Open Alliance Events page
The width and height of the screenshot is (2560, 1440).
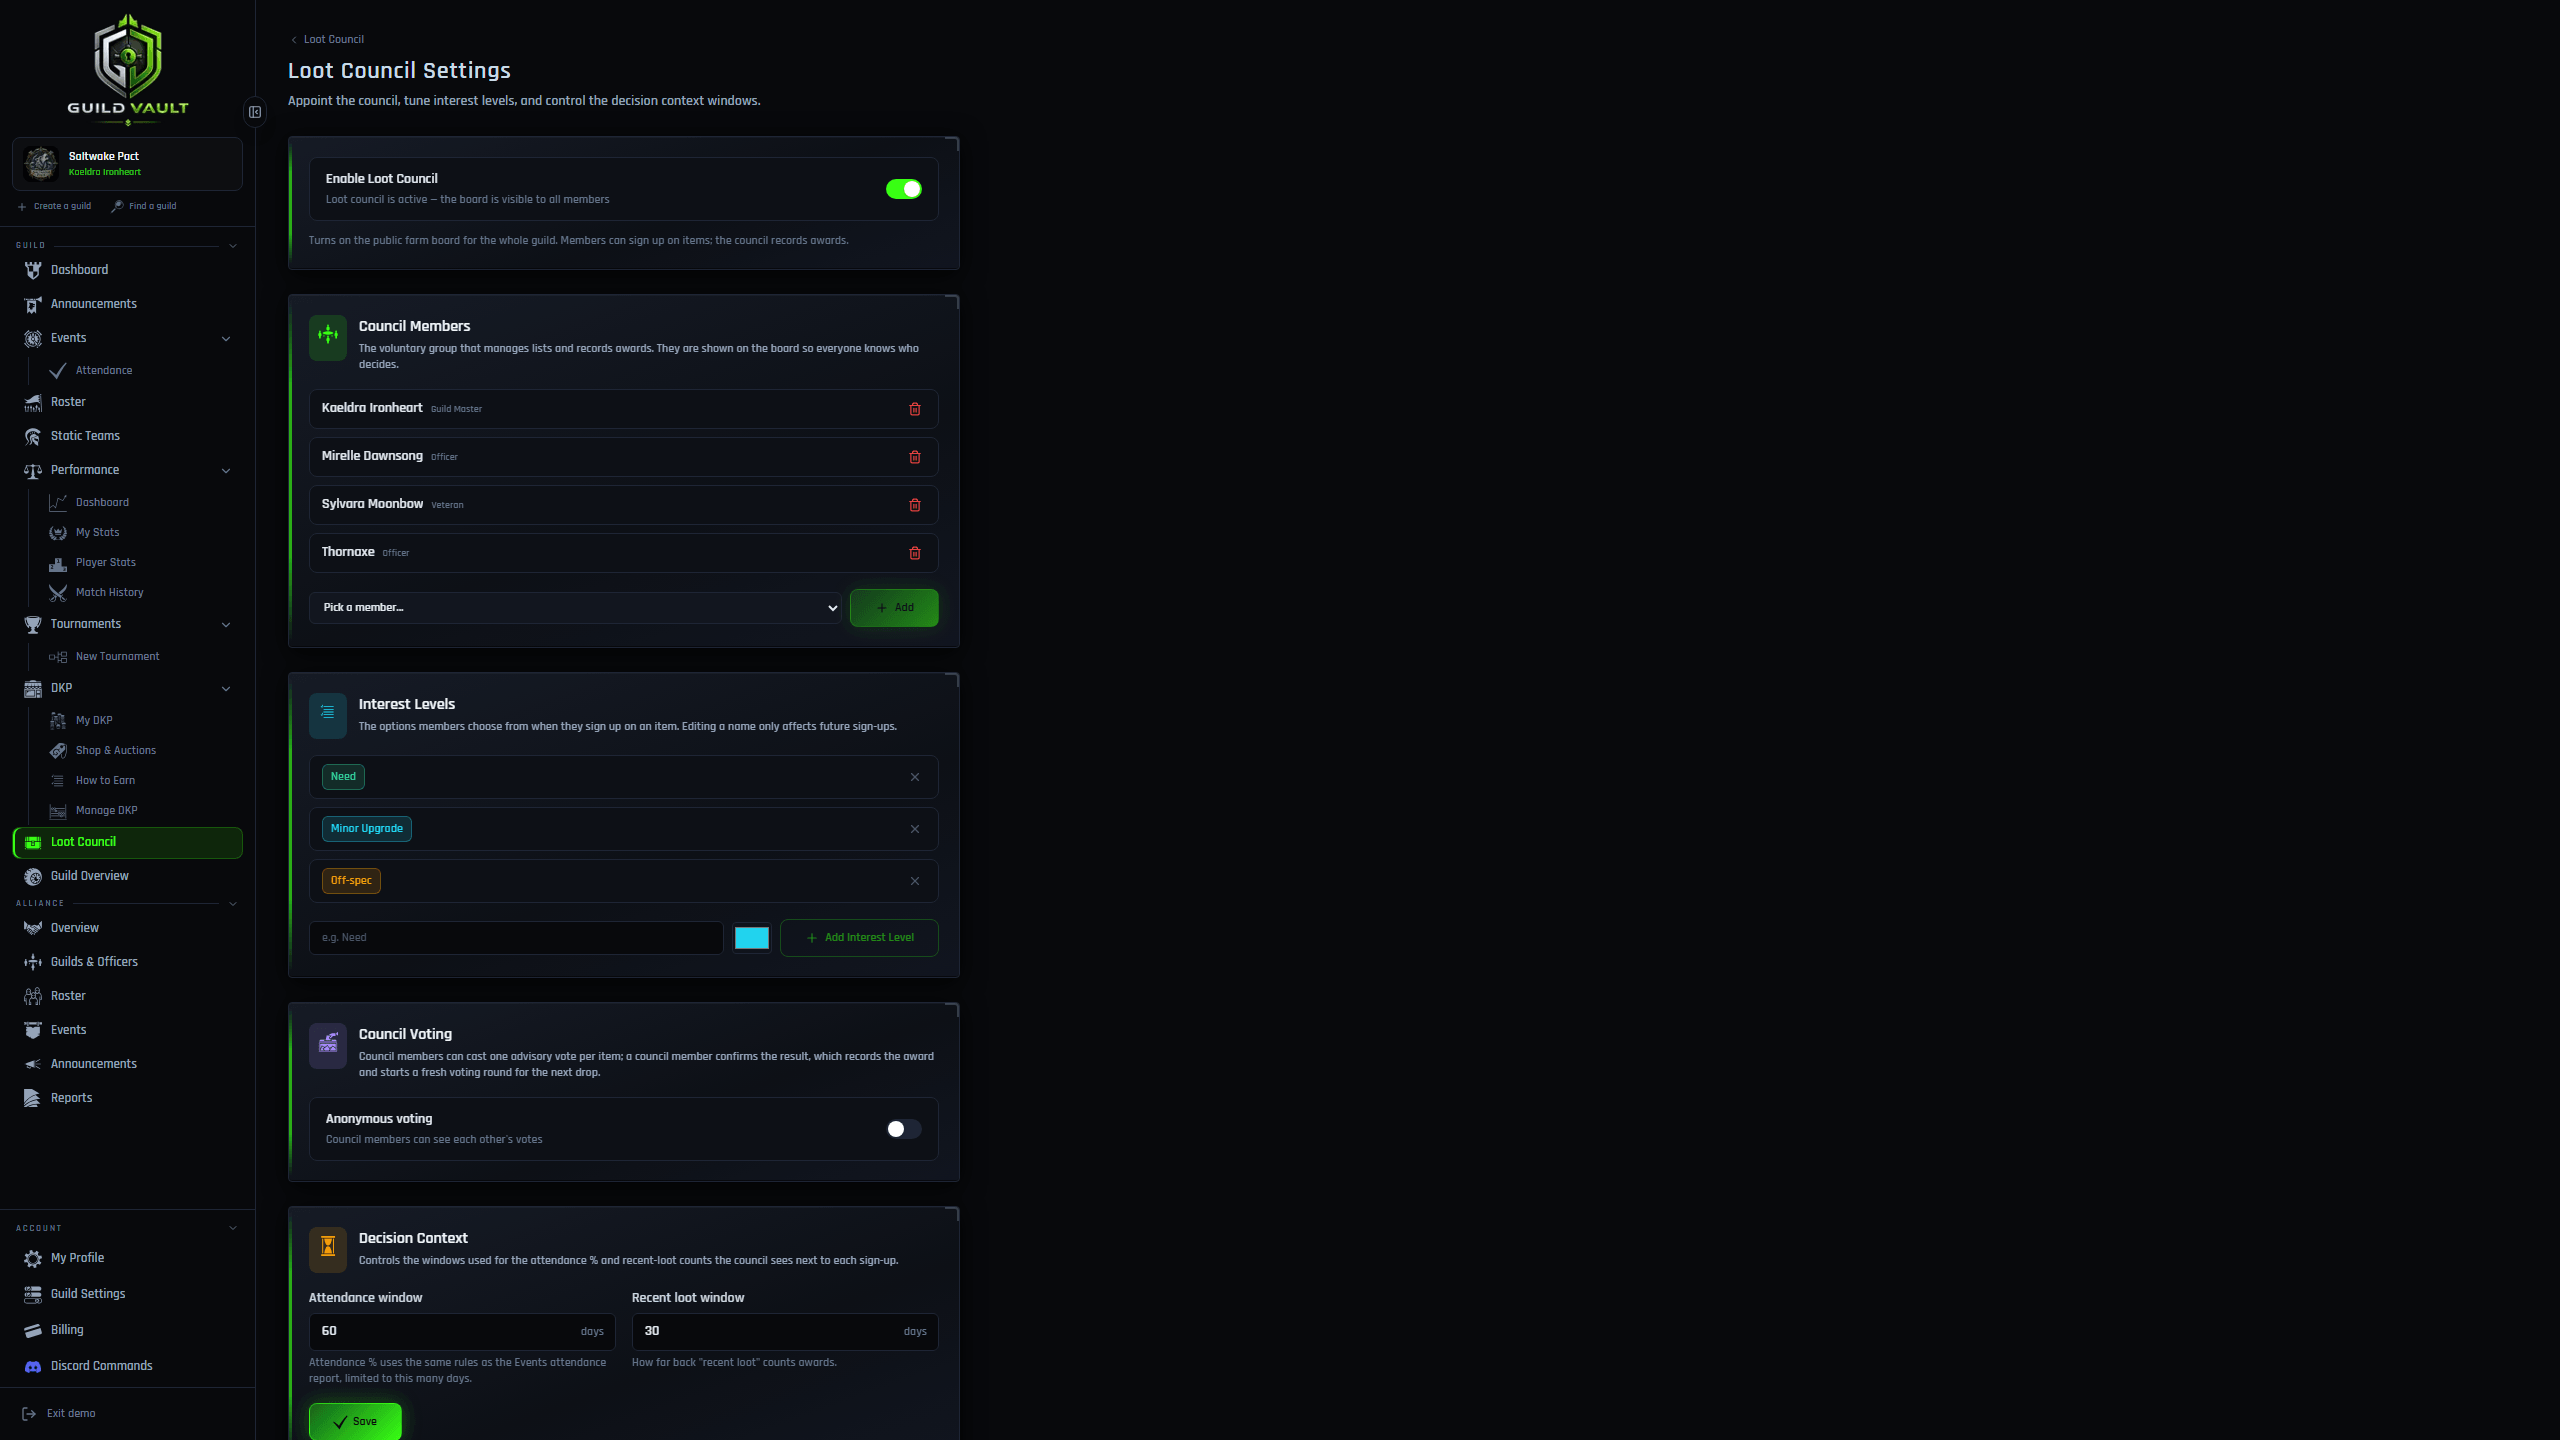tap(127, 1030)
